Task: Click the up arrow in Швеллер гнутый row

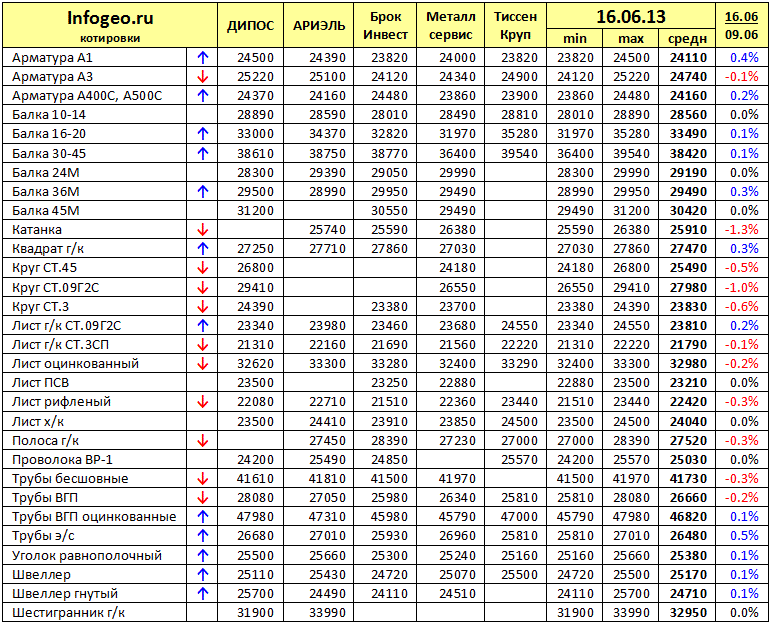Action: [203, 594]
